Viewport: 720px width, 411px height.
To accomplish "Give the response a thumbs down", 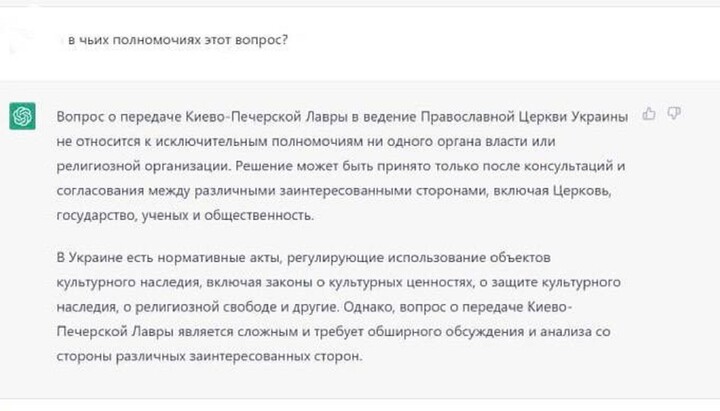I will 674,113.
